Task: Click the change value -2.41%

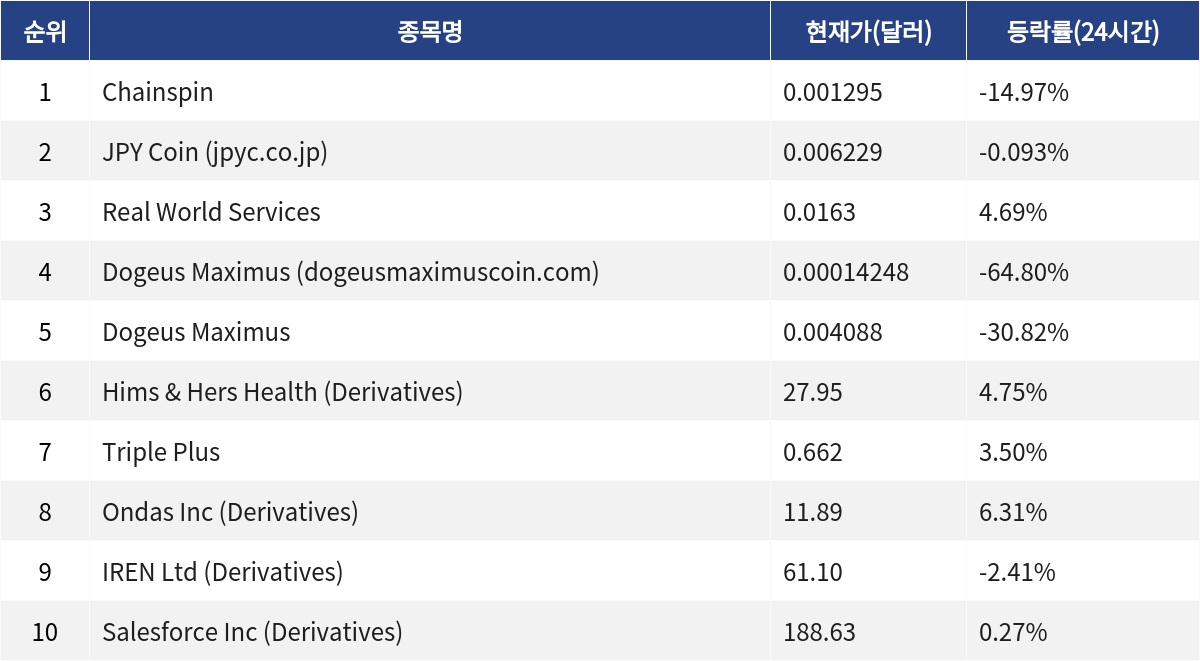Action: tap(1017, 572)
